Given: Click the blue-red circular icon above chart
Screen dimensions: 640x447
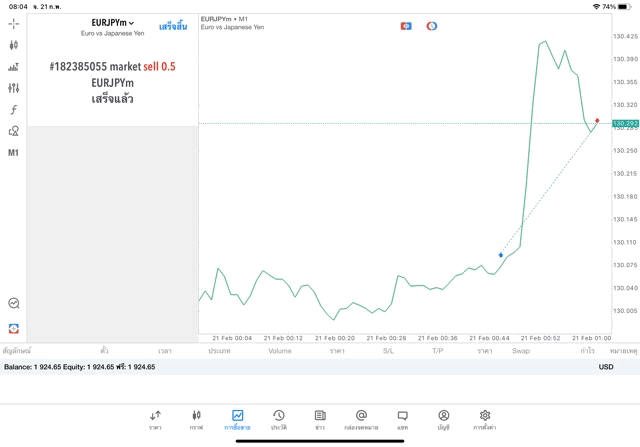Looking at the screenshot, I should (432, 26).
